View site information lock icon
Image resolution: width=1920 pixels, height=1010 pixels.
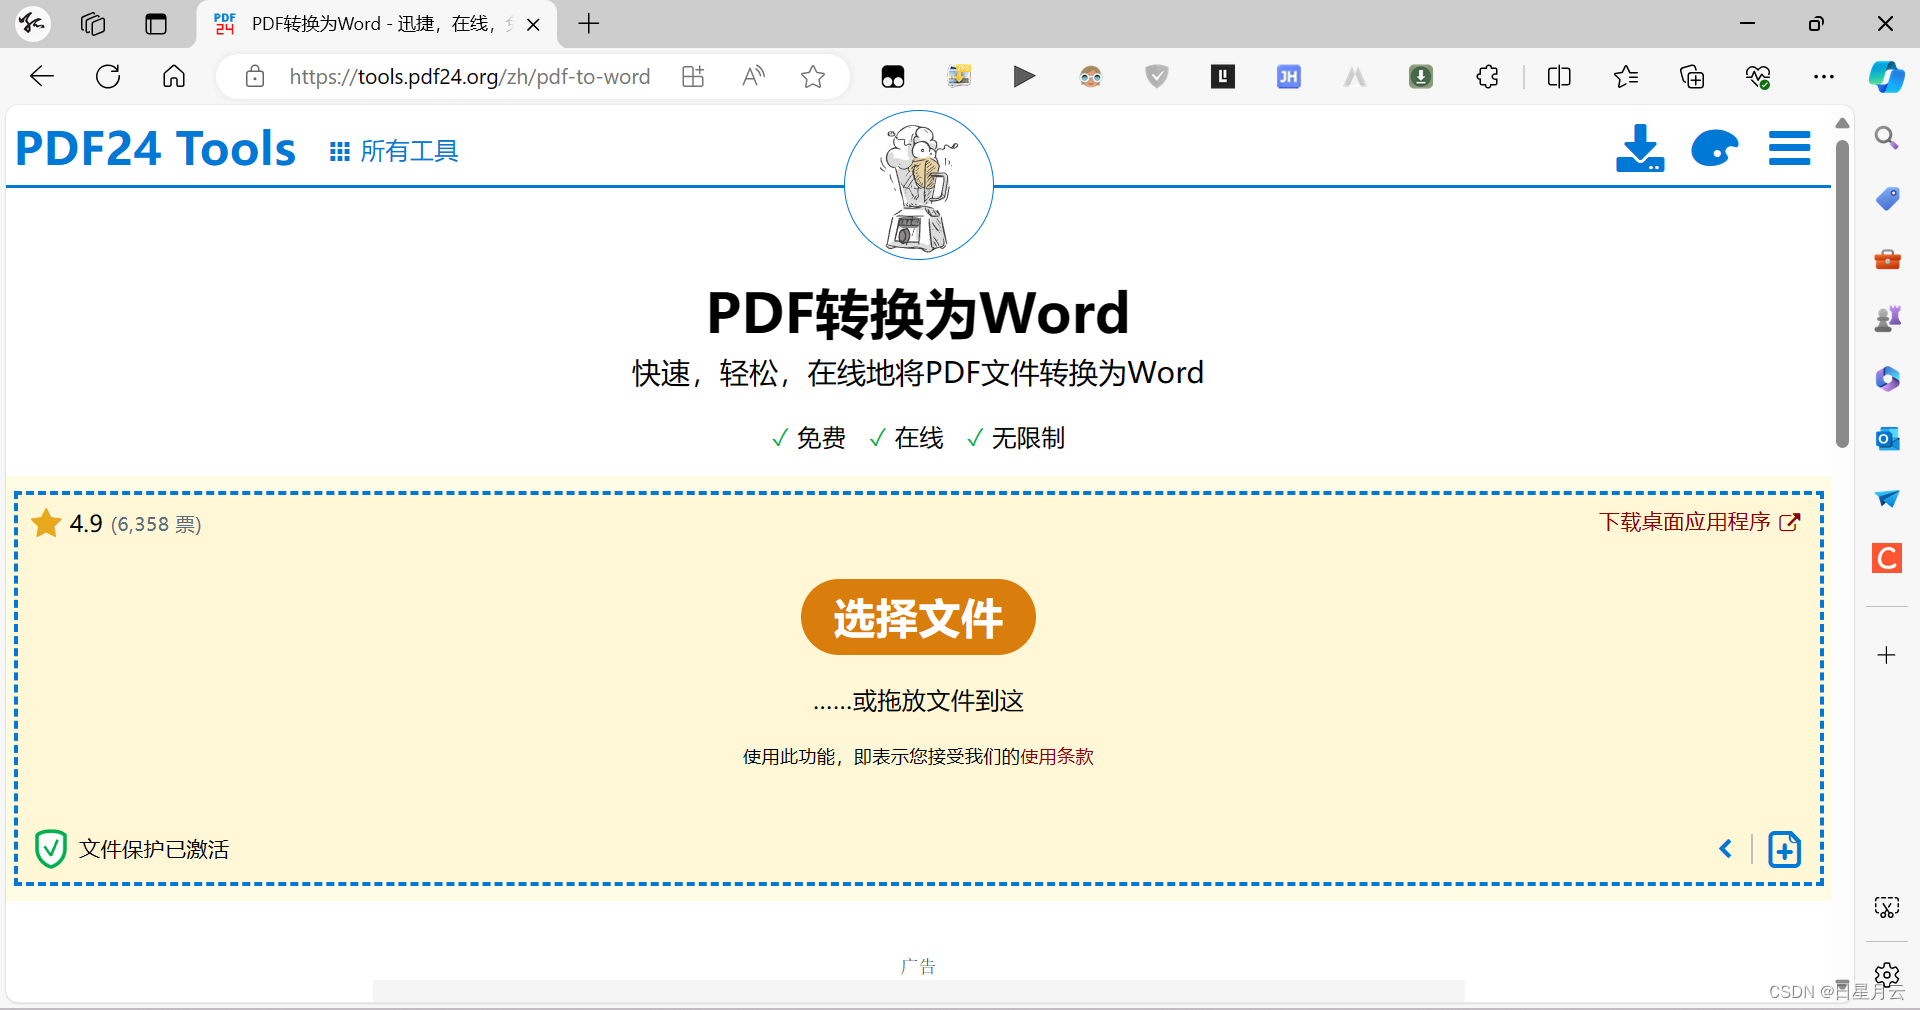point(255,77)
